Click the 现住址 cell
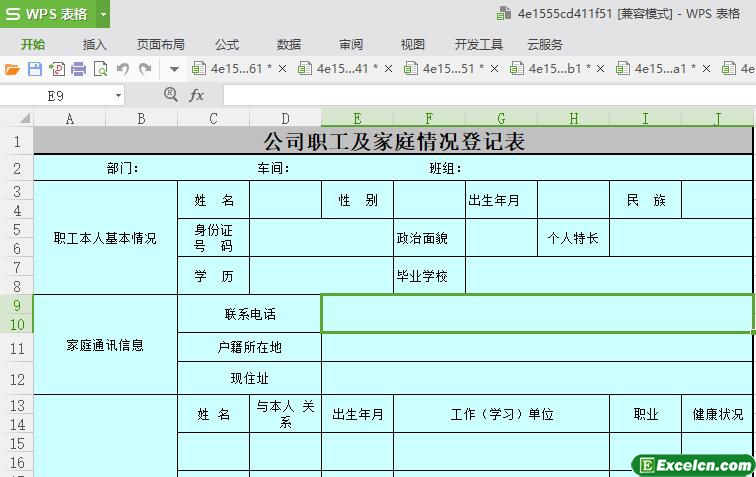756x477 pixels. tap(250, 378)
